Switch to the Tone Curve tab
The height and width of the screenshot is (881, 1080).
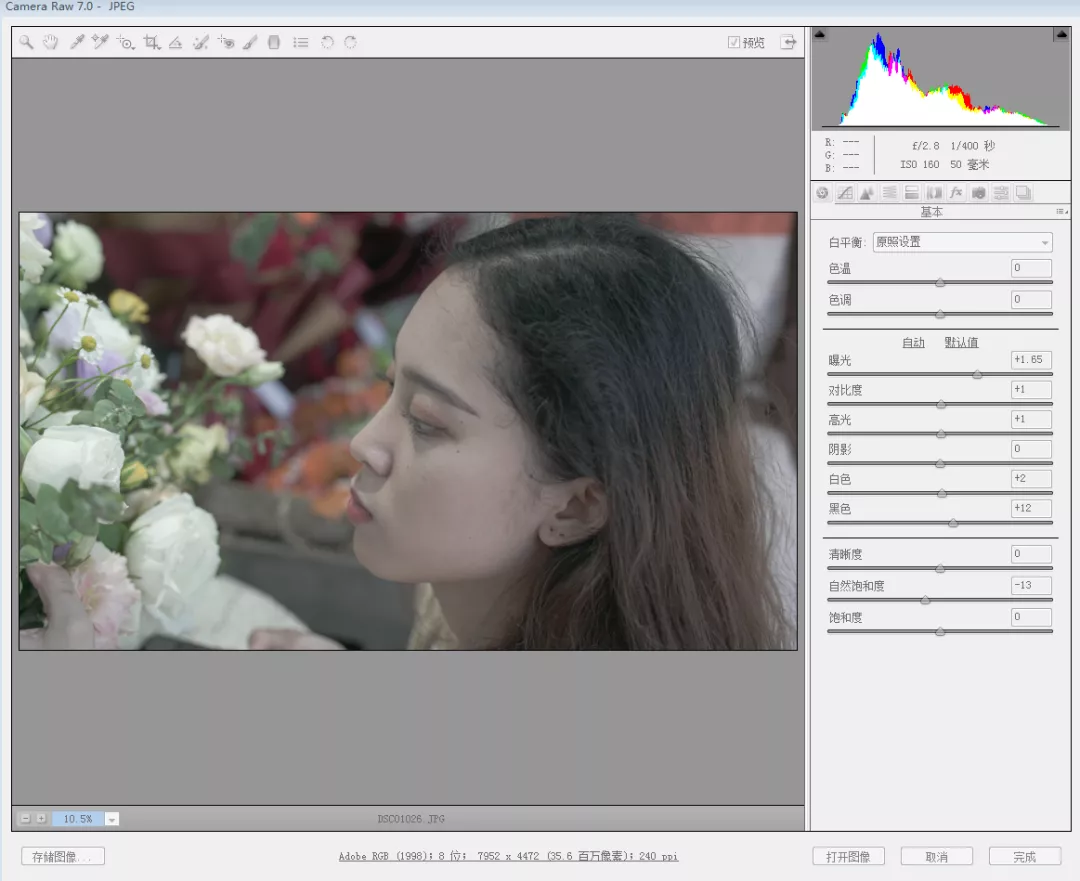tap(845, 193)
